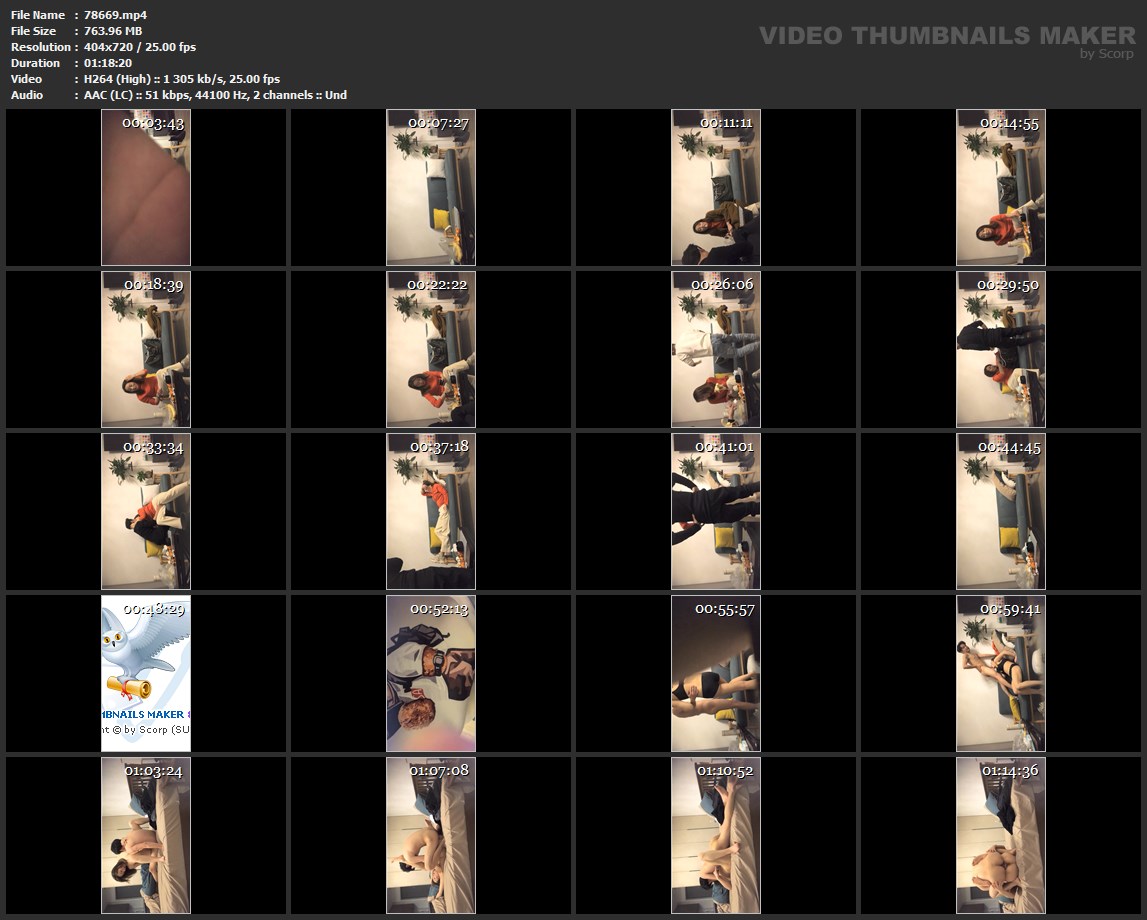The width and height of the screenshot is (1147, 920).
Task: Select the frame at 00:37:18
Action: (431, 512)
